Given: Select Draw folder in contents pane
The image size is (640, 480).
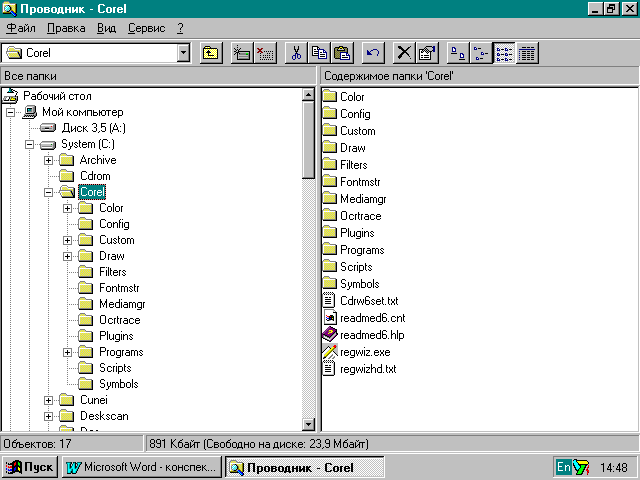Looking at the screenshot, I should click(x=344, y=148).
